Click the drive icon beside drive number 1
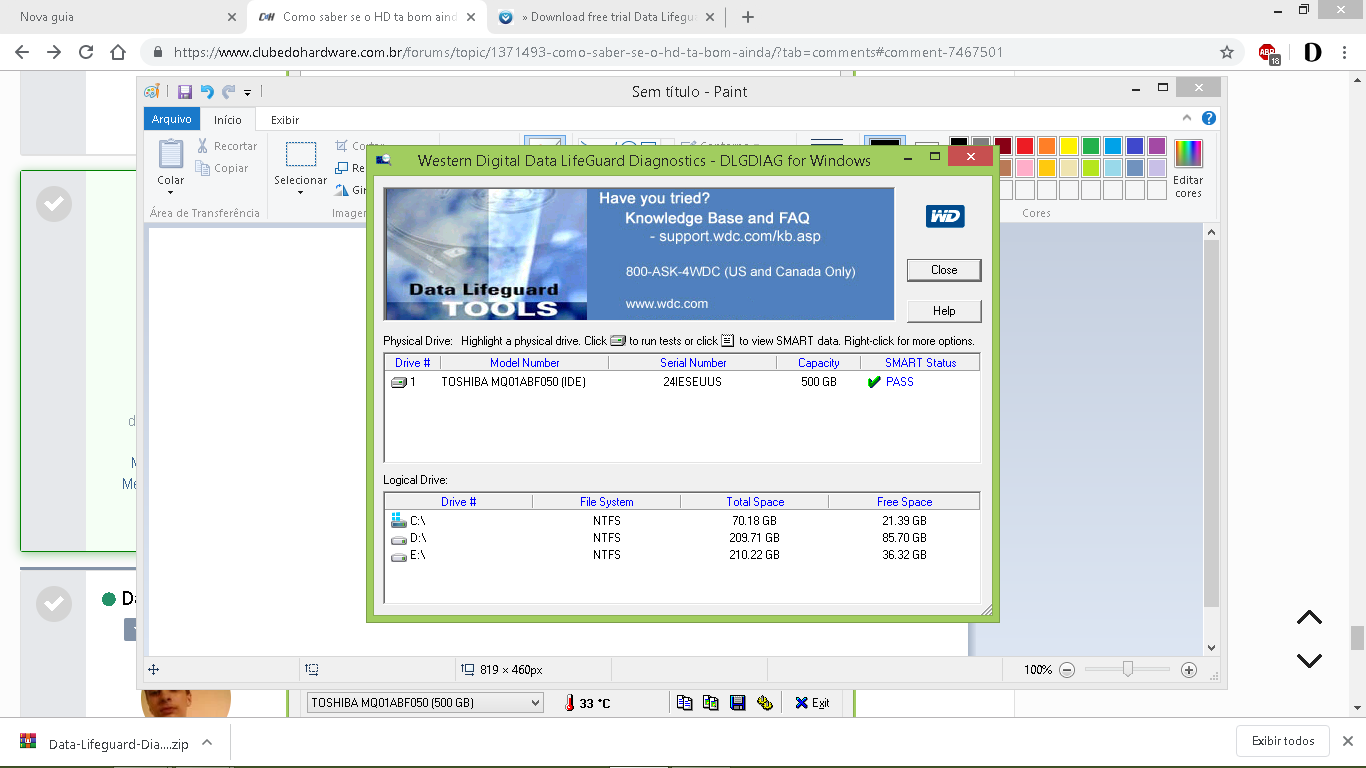This screenshot has width=1366, height=768. (398, 382)
